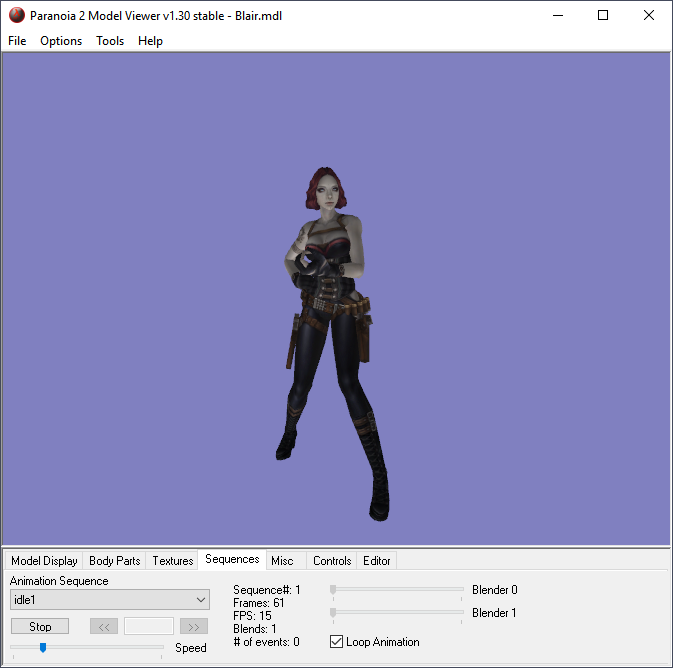This screenshot has height=668, width=673.
Task: Click the Stop animation button
Action: pyautogui.click(x=40, y=626)
